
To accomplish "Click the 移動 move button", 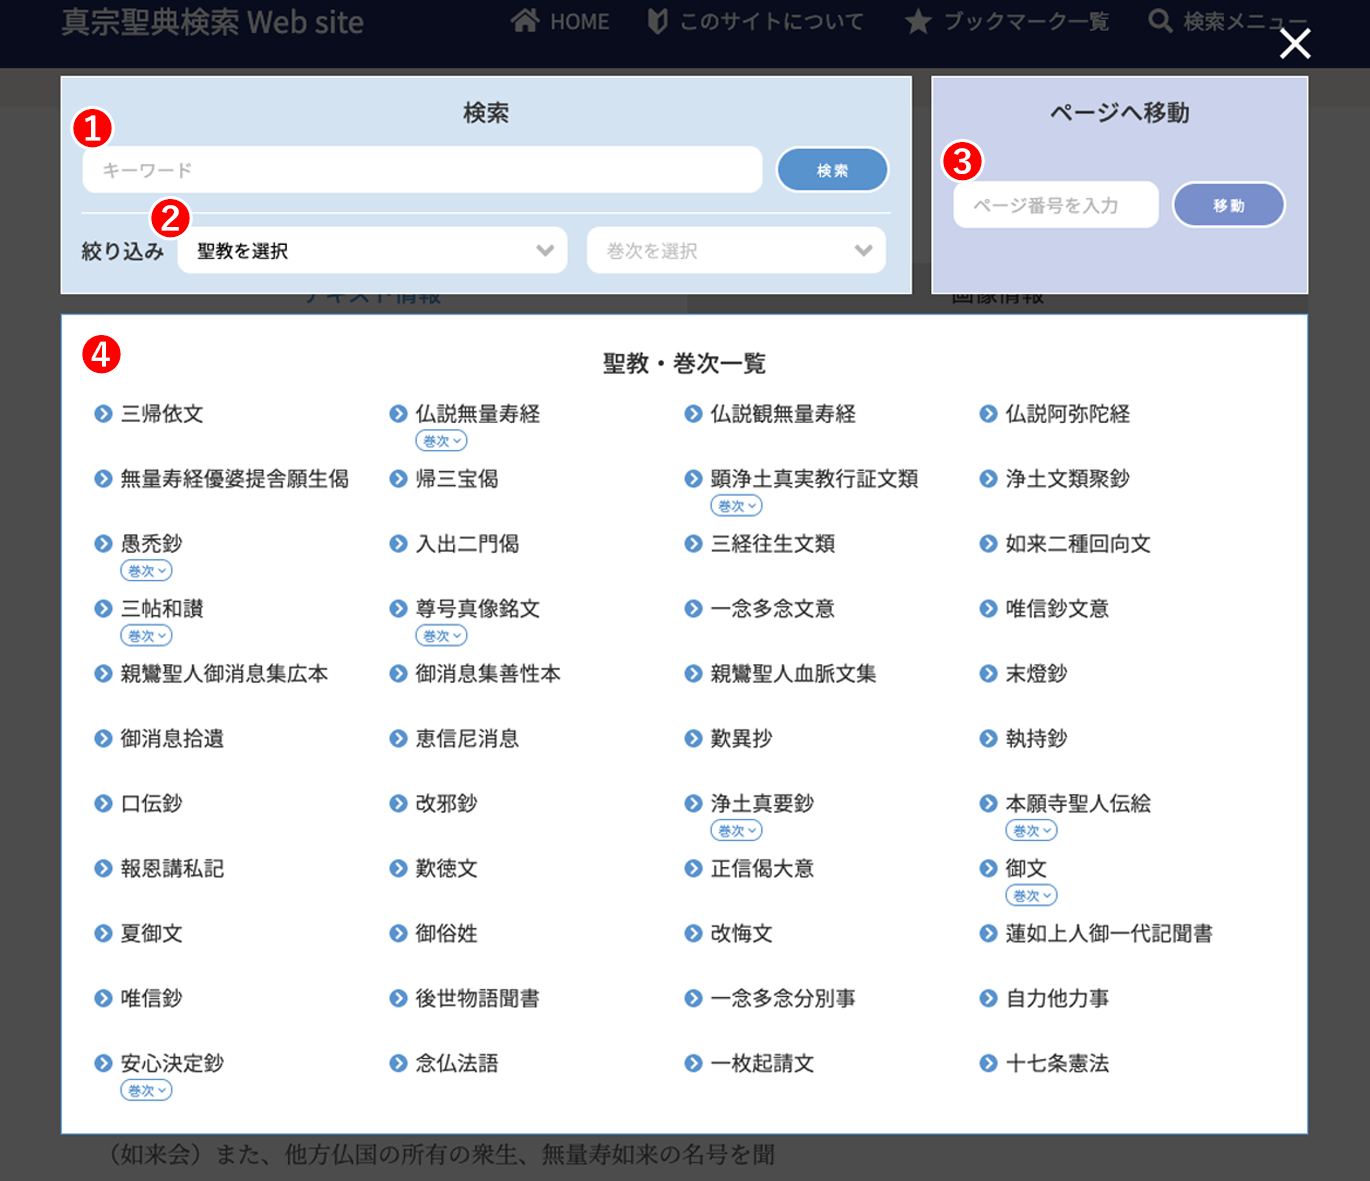I will [x=1228, y=205].
